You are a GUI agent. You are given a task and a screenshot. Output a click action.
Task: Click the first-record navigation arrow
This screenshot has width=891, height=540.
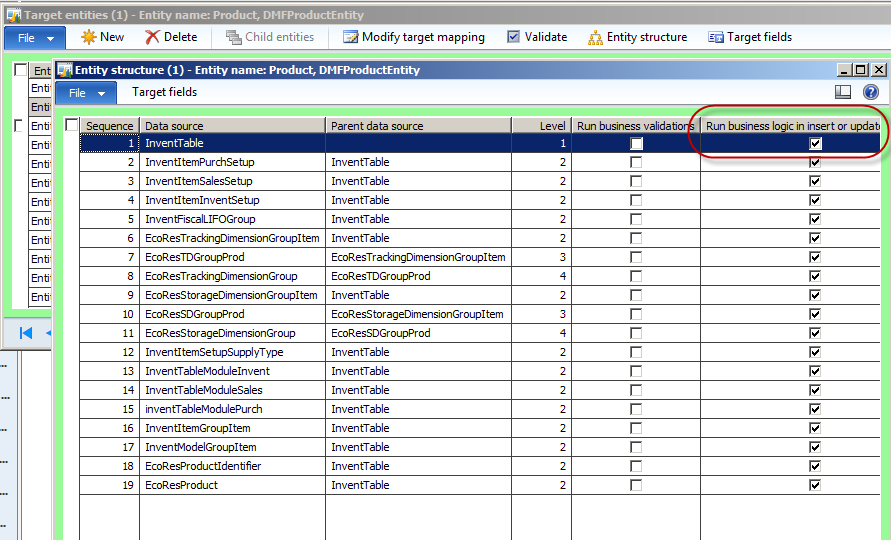click(x=25, y=333)
